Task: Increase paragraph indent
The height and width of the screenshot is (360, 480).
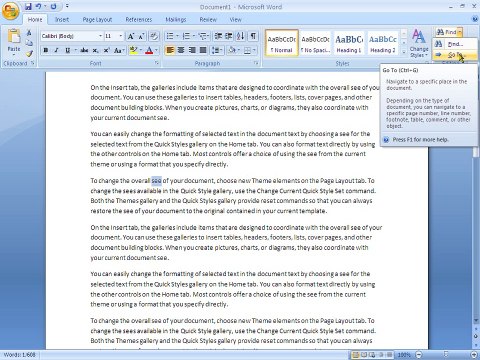Action: (229, 36)
